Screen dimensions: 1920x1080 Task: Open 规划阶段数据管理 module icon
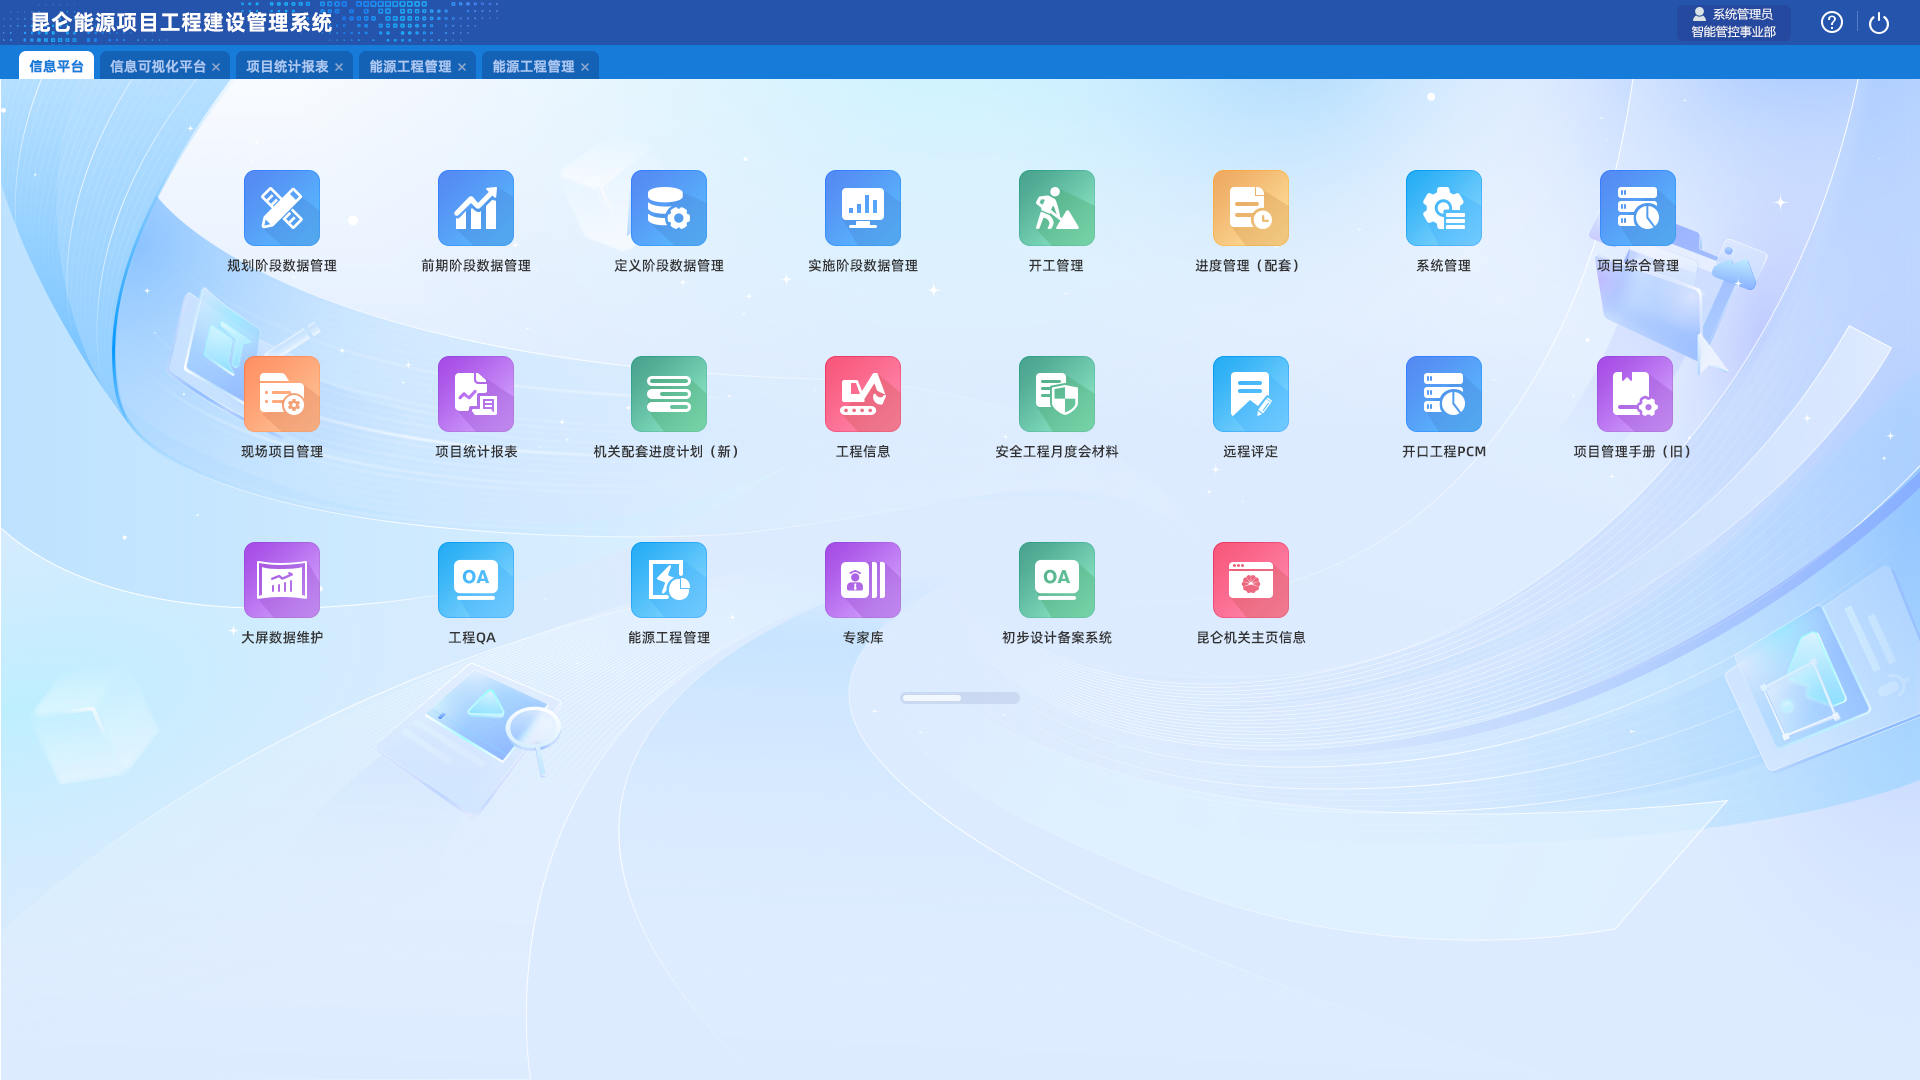[281, 208]
